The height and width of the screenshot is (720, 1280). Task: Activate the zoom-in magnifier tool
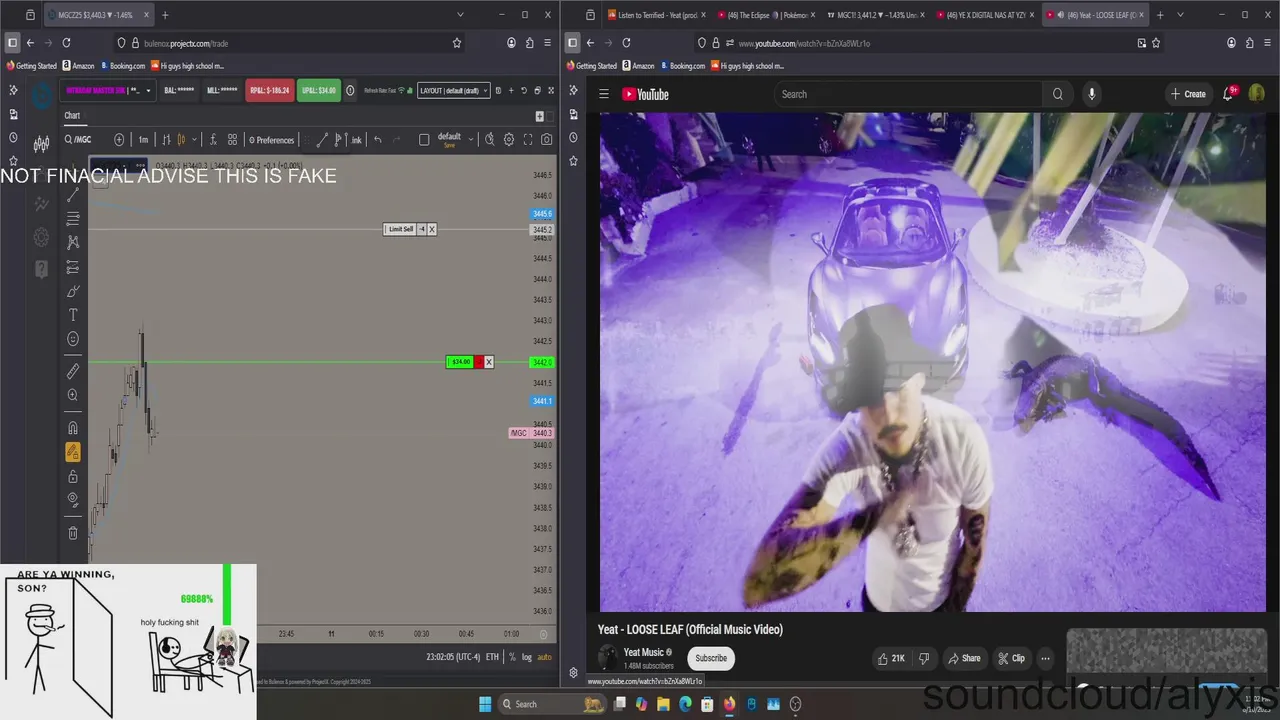point(73,395)
